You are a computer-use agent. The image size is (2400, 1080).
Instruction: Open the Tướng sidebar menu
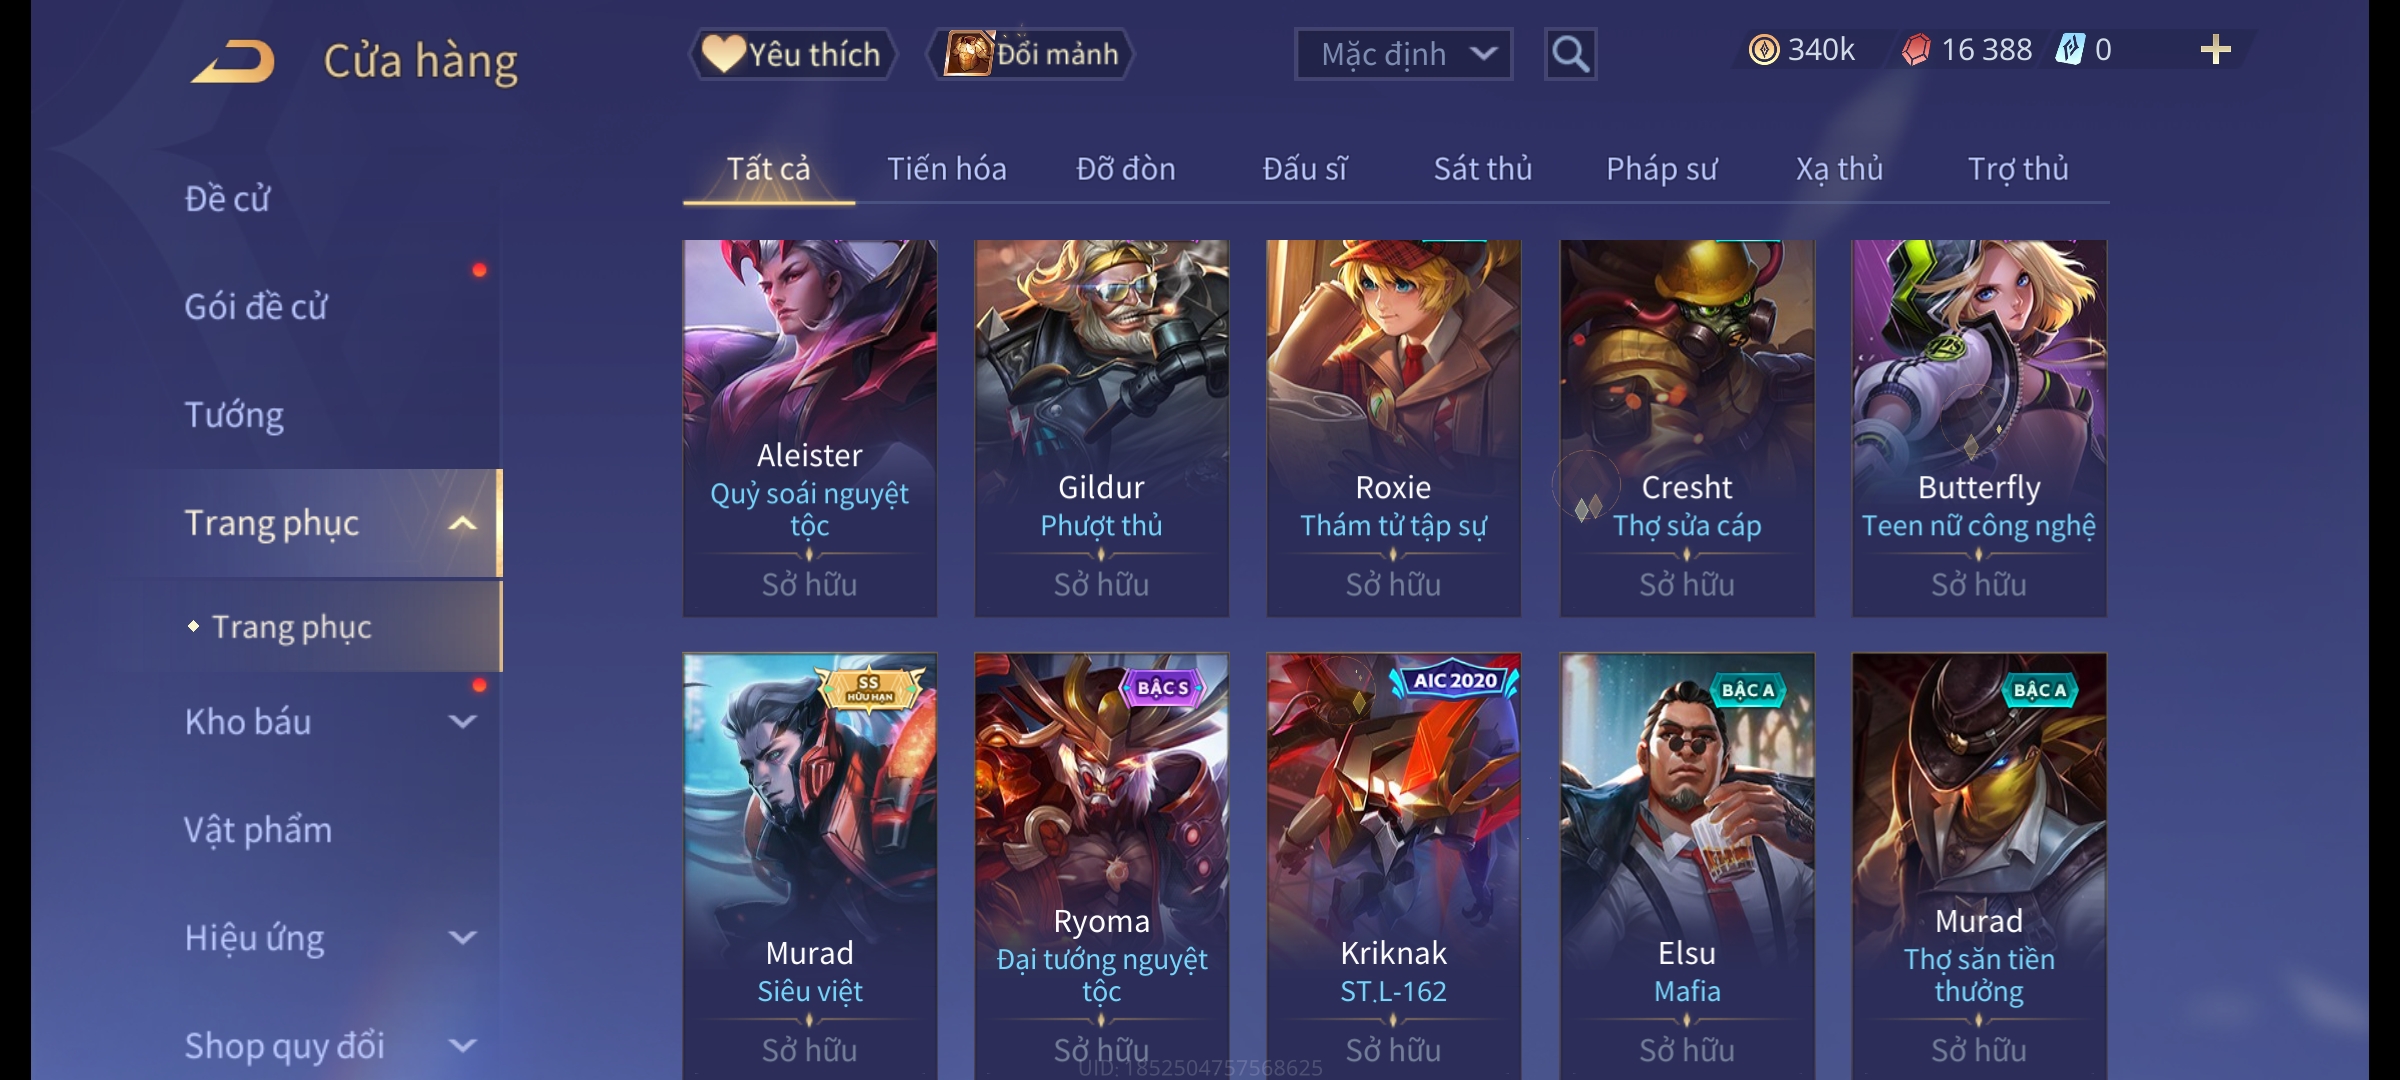[234, 415]
